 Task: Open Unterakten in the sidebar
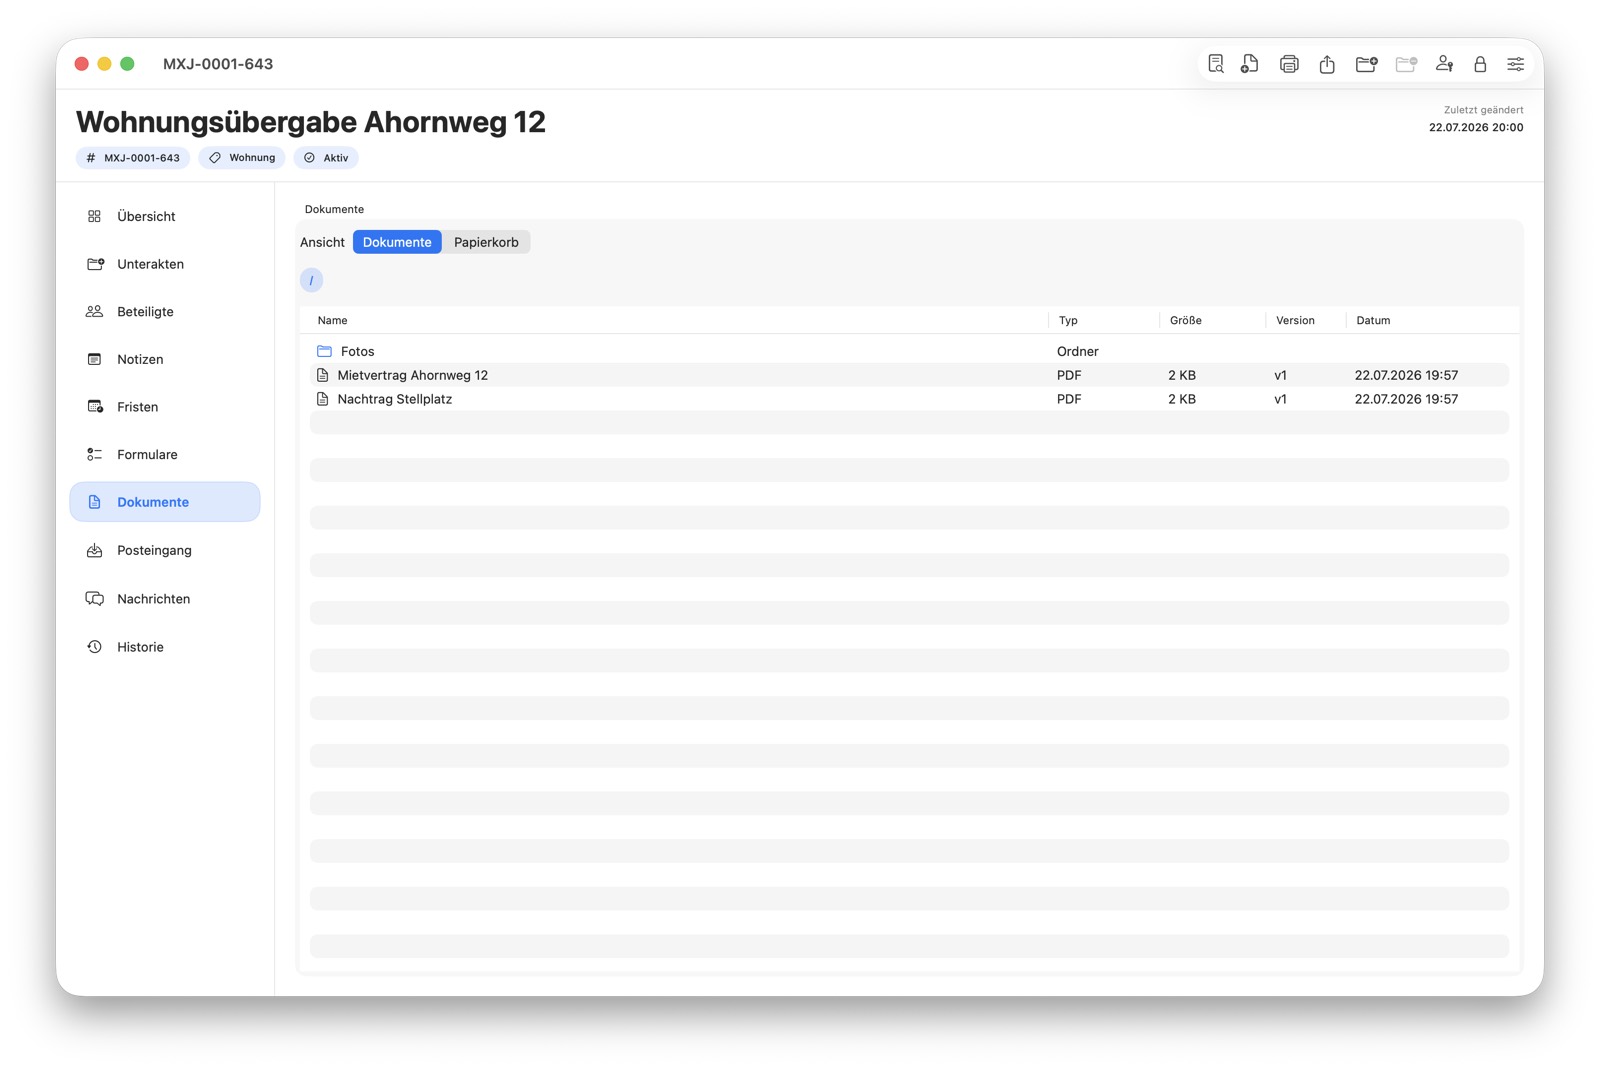(165, 264)
